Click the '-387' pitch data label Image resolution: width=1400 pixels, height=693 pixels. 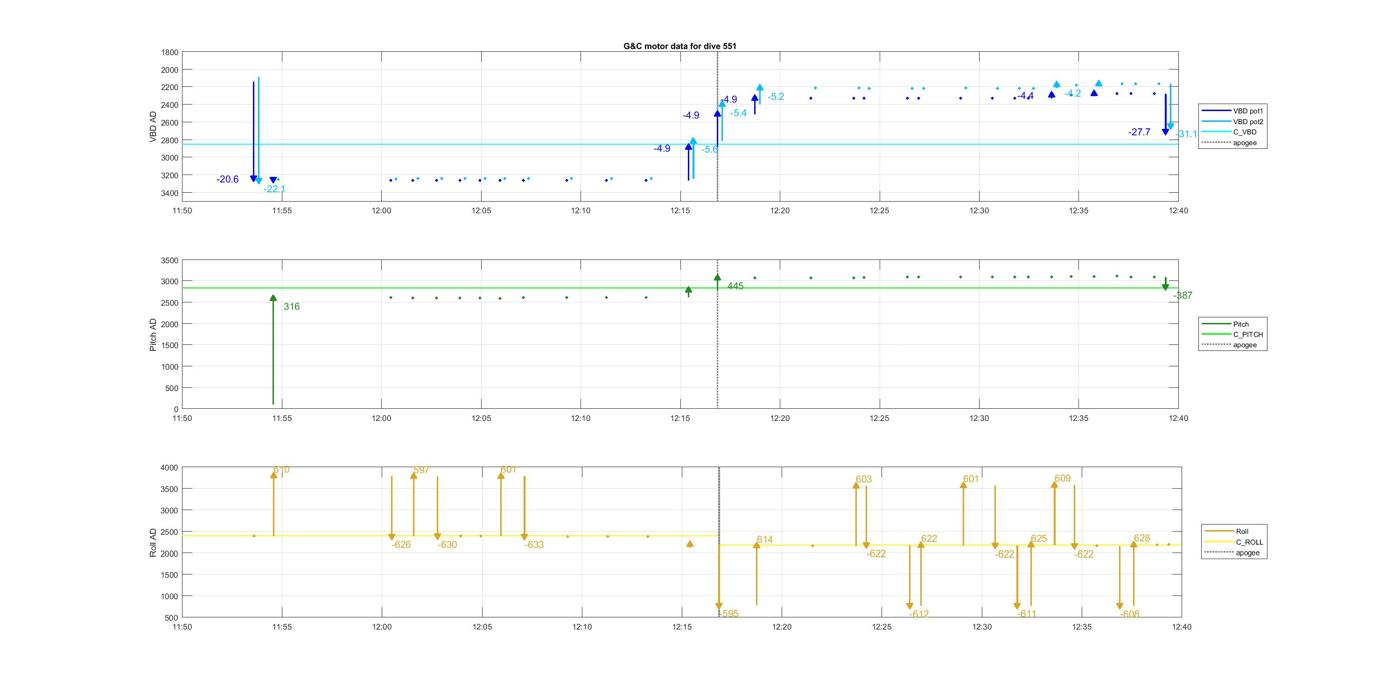point(1183,296)
